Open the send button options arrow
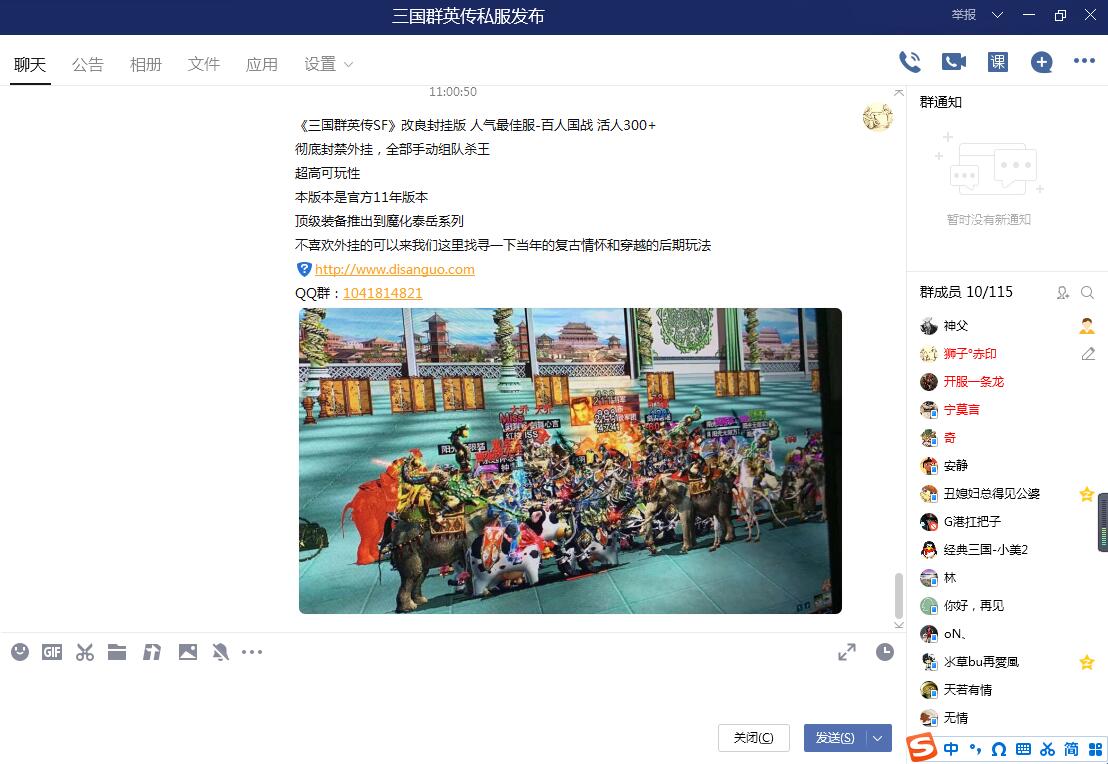The width and height of the screenshot is (1108, 764). tap(878, 738)
